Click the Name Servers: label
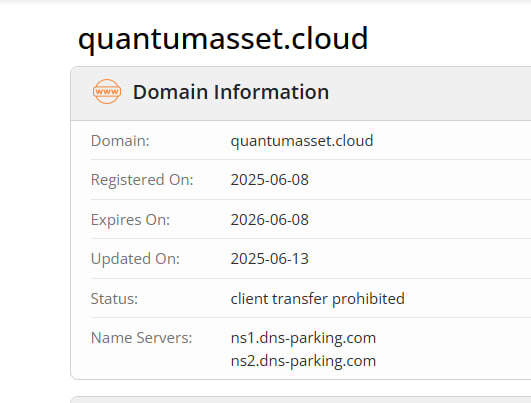 click(x=141, y=338)
